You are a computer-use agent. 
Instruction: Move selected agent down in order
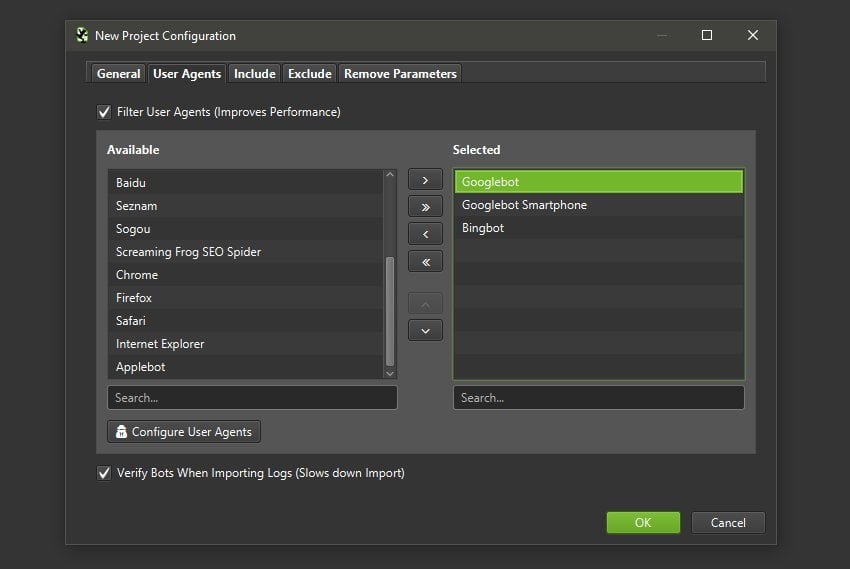(425, 331)
